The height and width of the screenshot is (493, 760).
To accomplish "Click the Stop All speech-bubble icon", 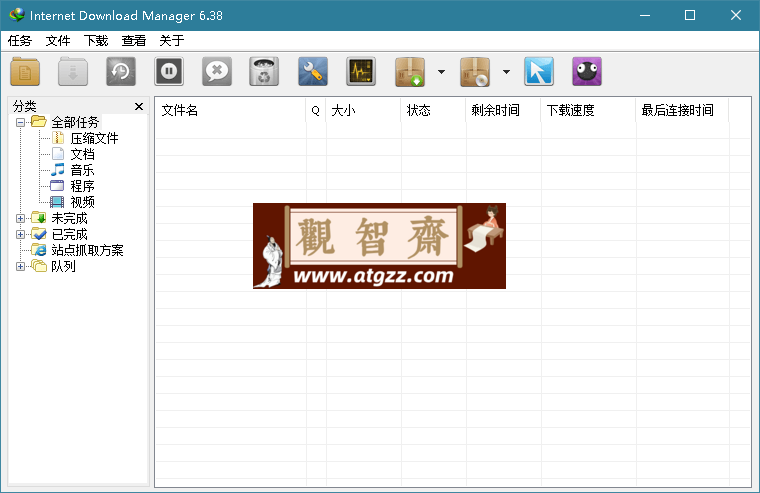I will tap(217, 72).
